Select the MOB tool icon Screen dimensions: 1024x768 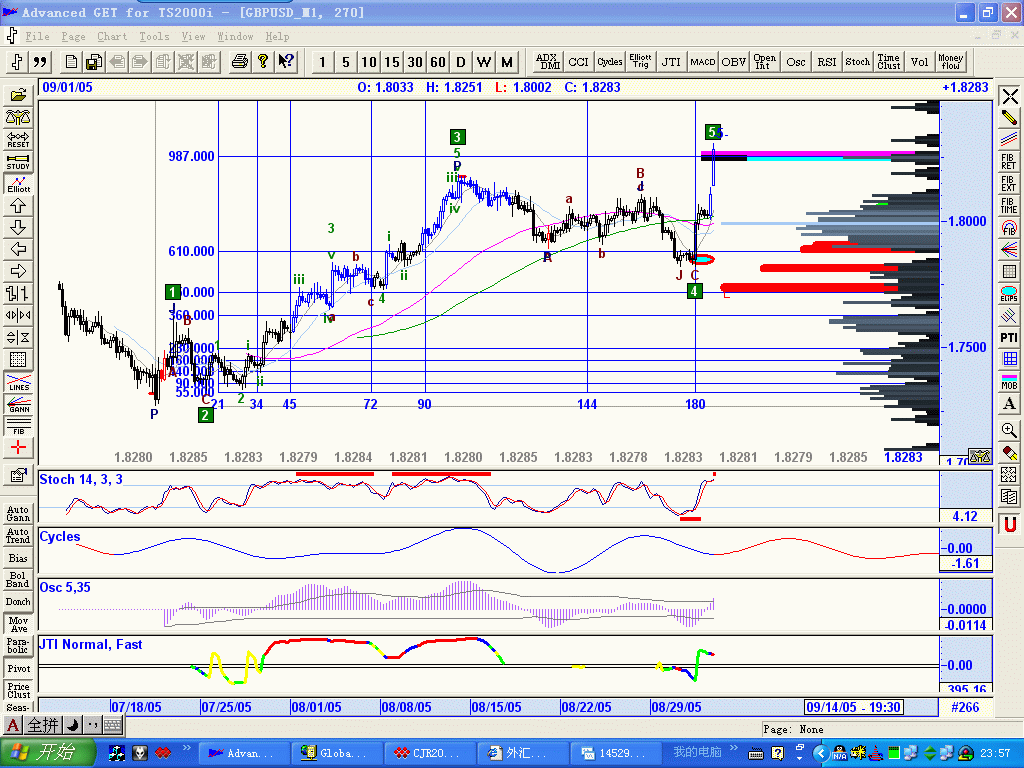1009,382
